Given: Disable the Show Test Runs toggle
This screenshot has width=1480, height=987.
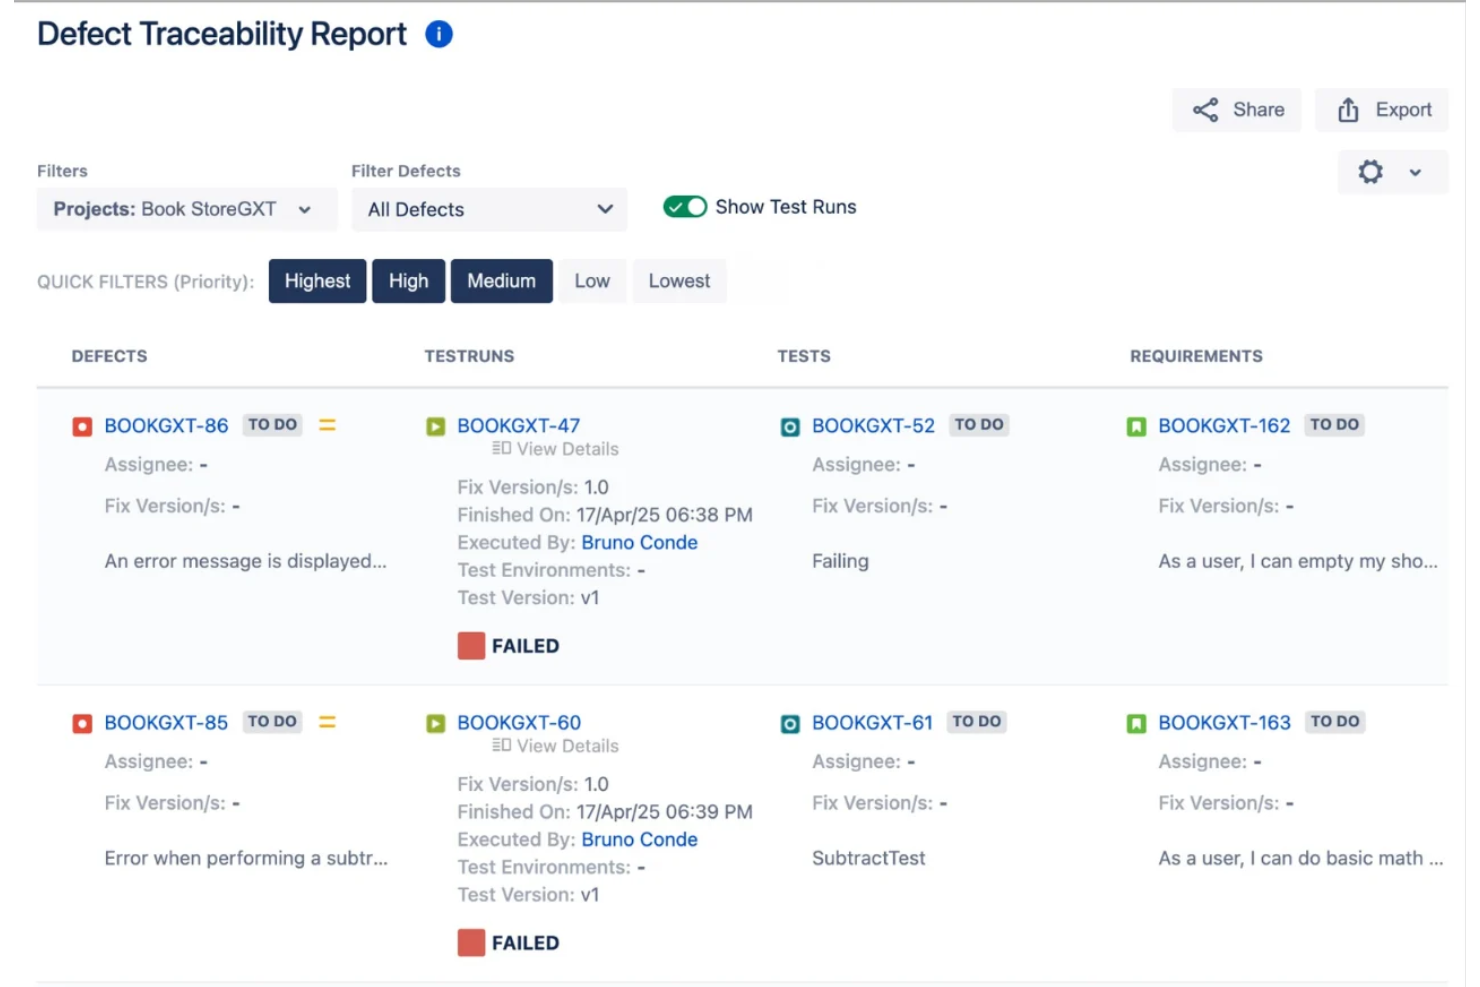Looking at the screenshot, I should 684,206.
